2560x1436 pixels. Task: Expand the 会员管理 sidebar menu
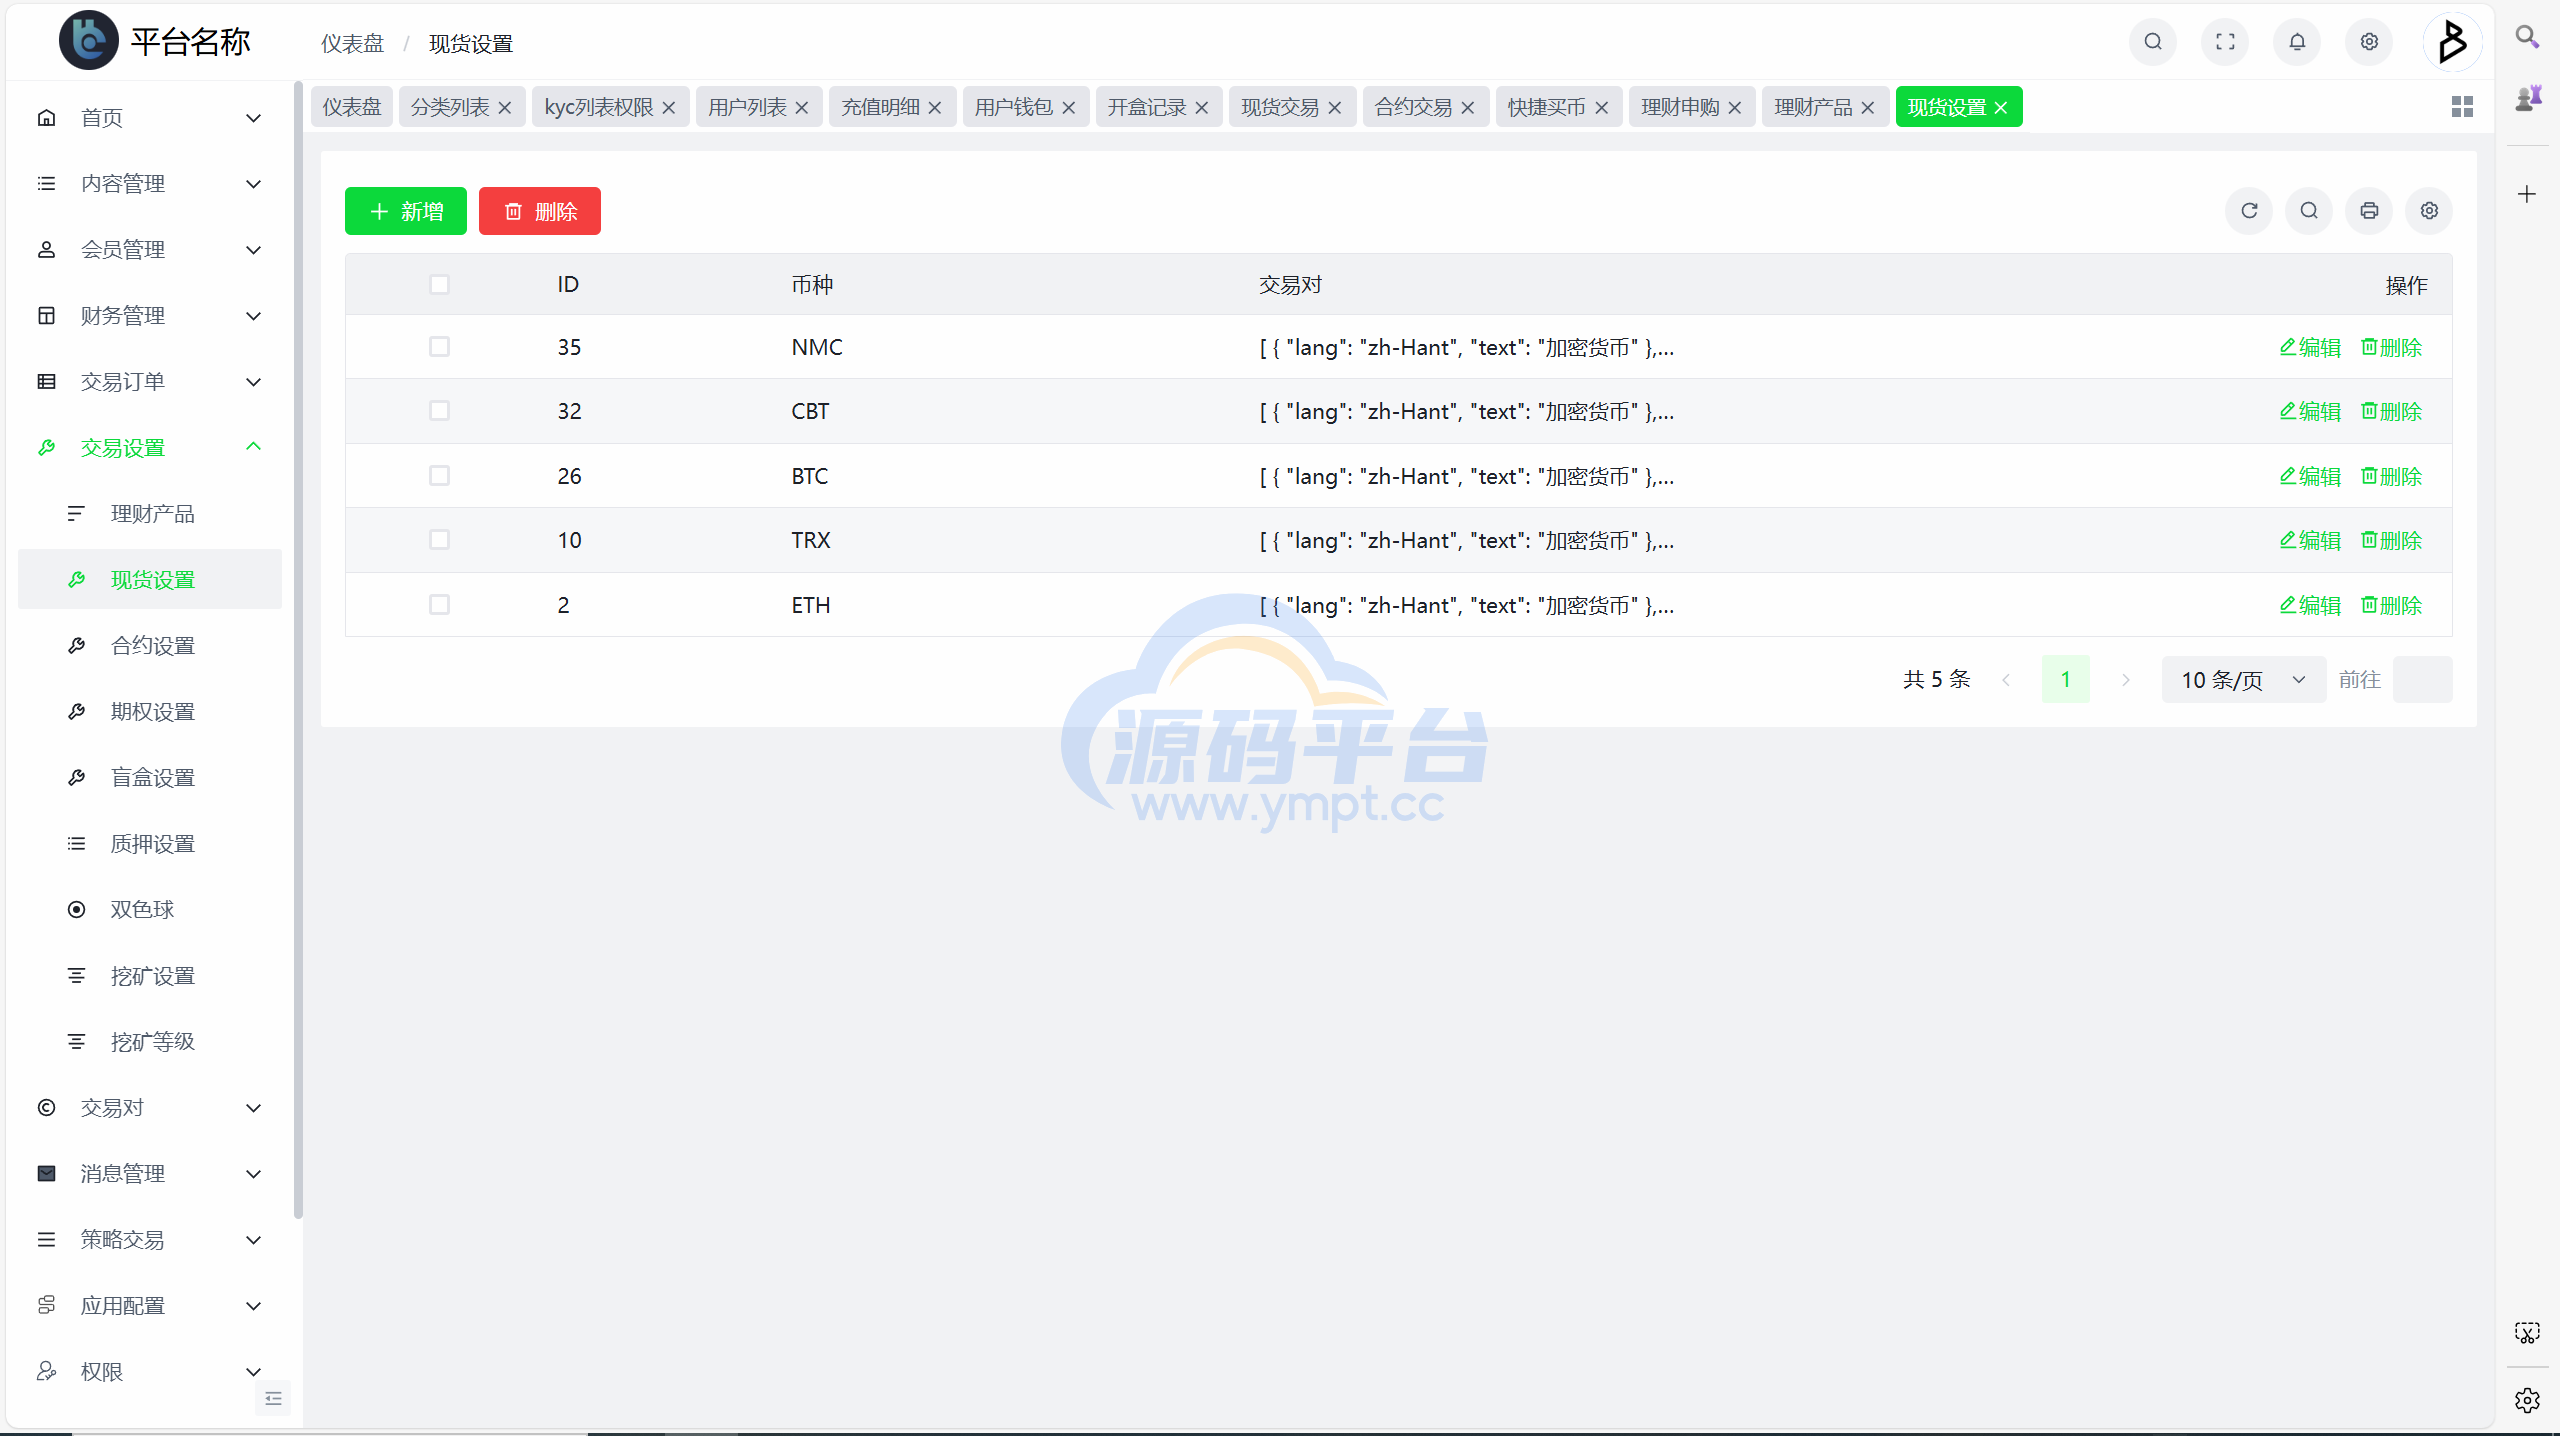click(150, 250)
